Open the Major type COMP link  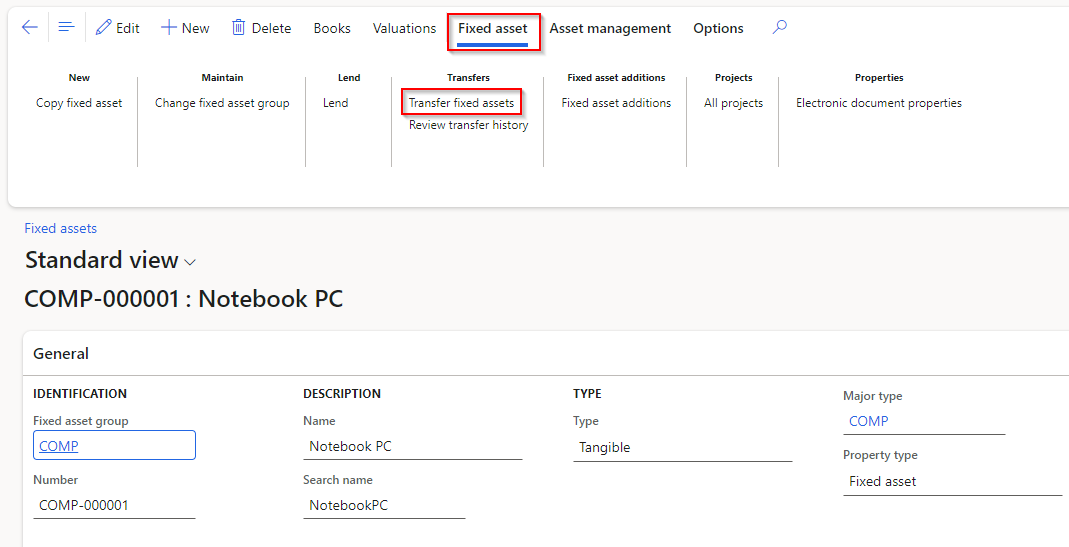coord(869,422)
